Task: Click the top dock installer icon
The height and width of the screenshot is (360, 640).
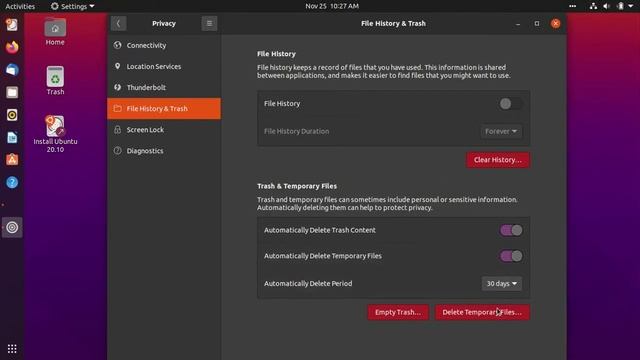Action: tap(12, 25)
